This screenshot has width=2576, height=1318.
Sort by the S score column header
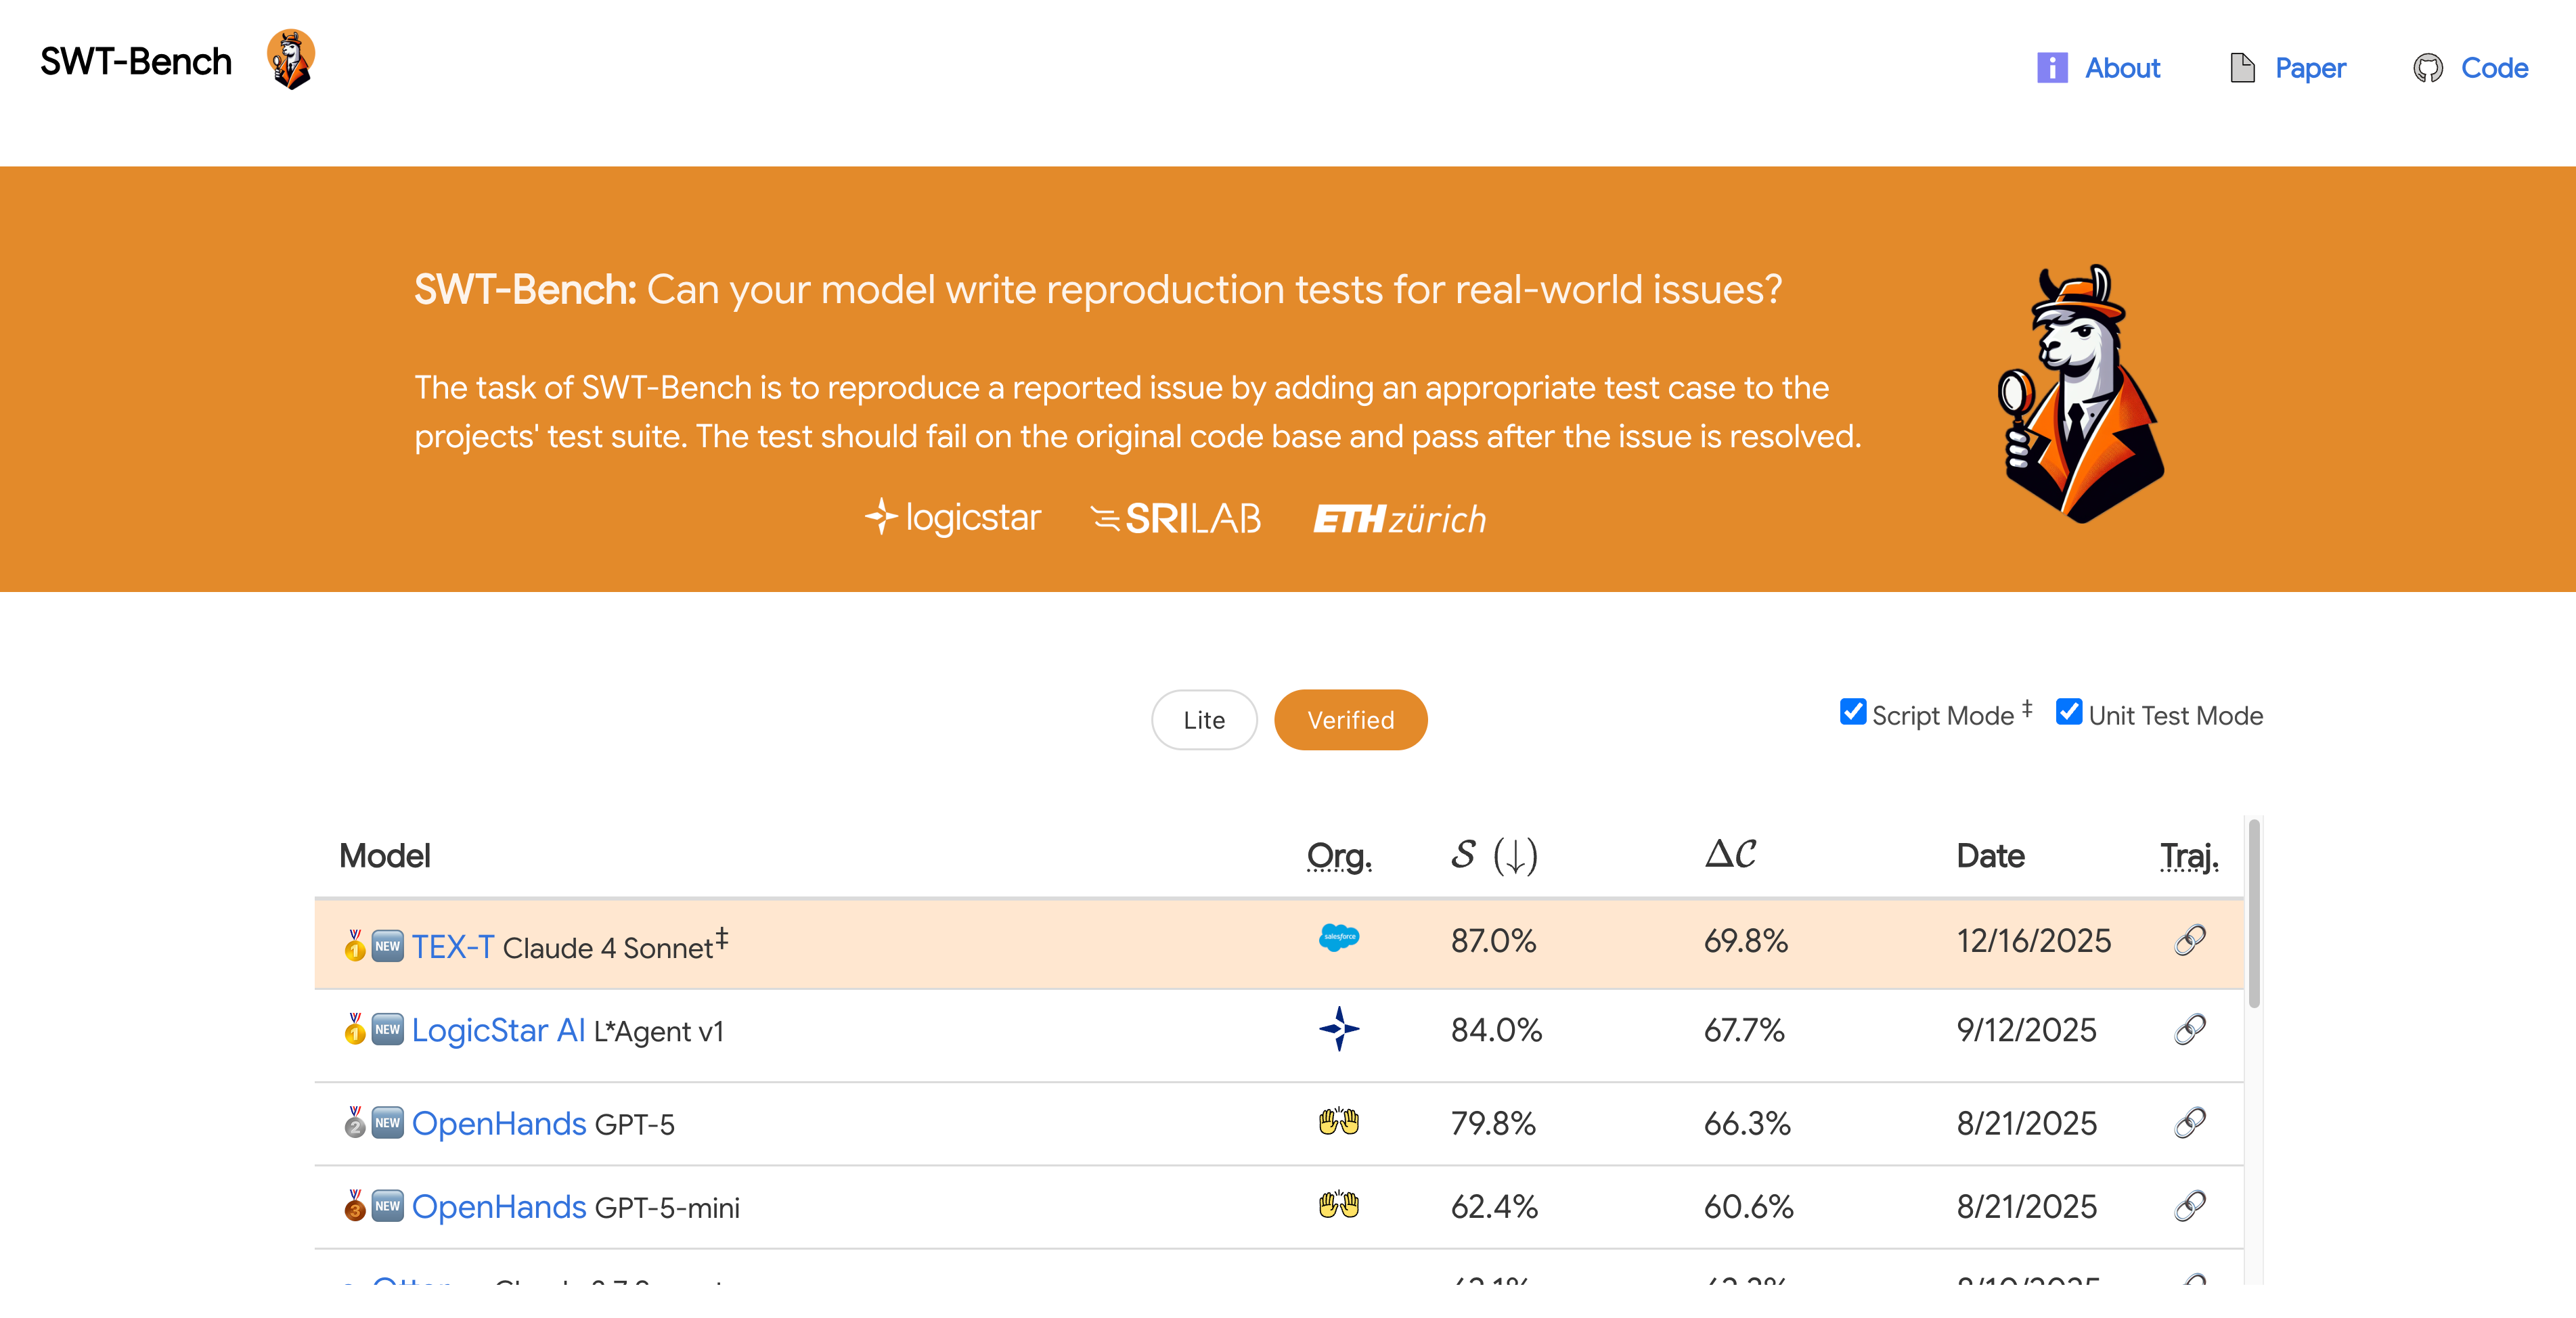click(1493, 855)
